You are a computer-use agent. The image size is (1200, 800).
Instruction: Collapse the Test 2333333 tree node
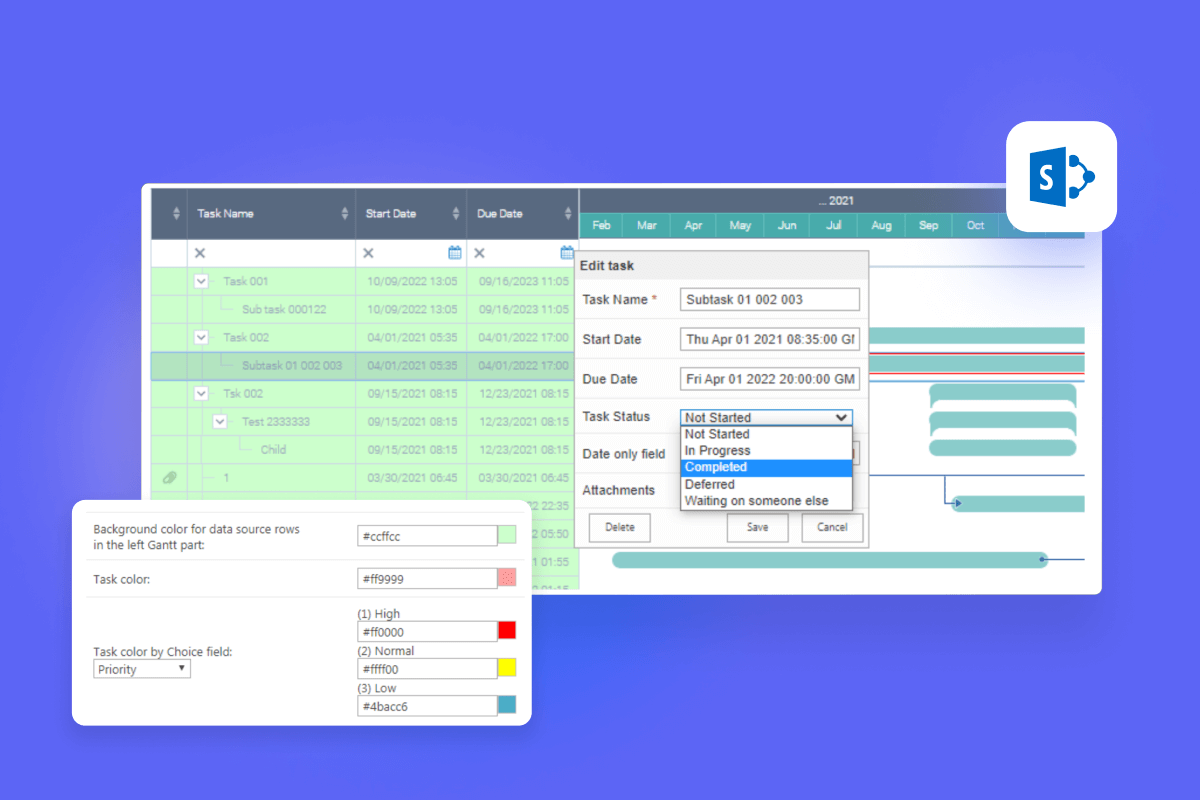pyautogui.click(x=220, y=422)
